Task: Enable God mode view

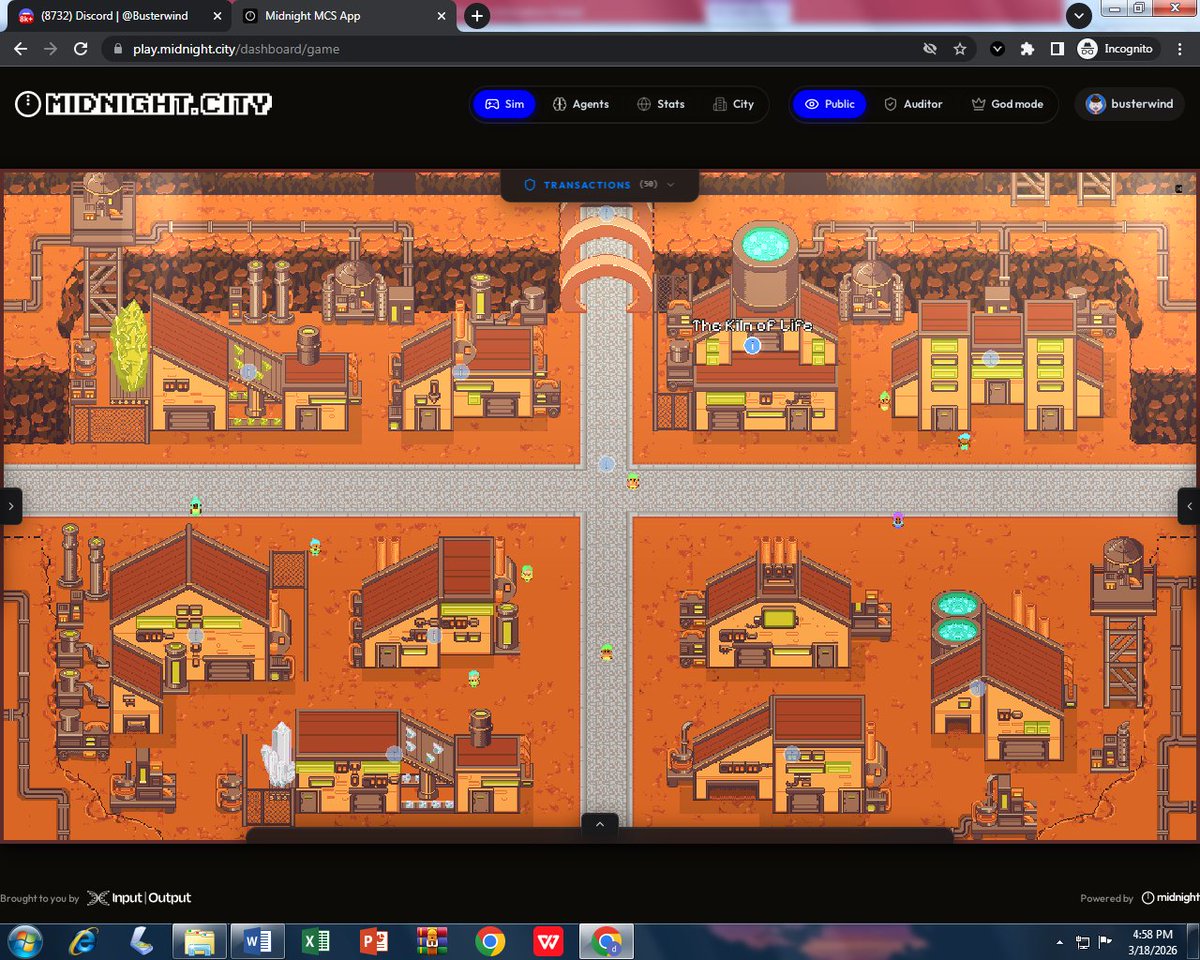Action: point(1007,104)
